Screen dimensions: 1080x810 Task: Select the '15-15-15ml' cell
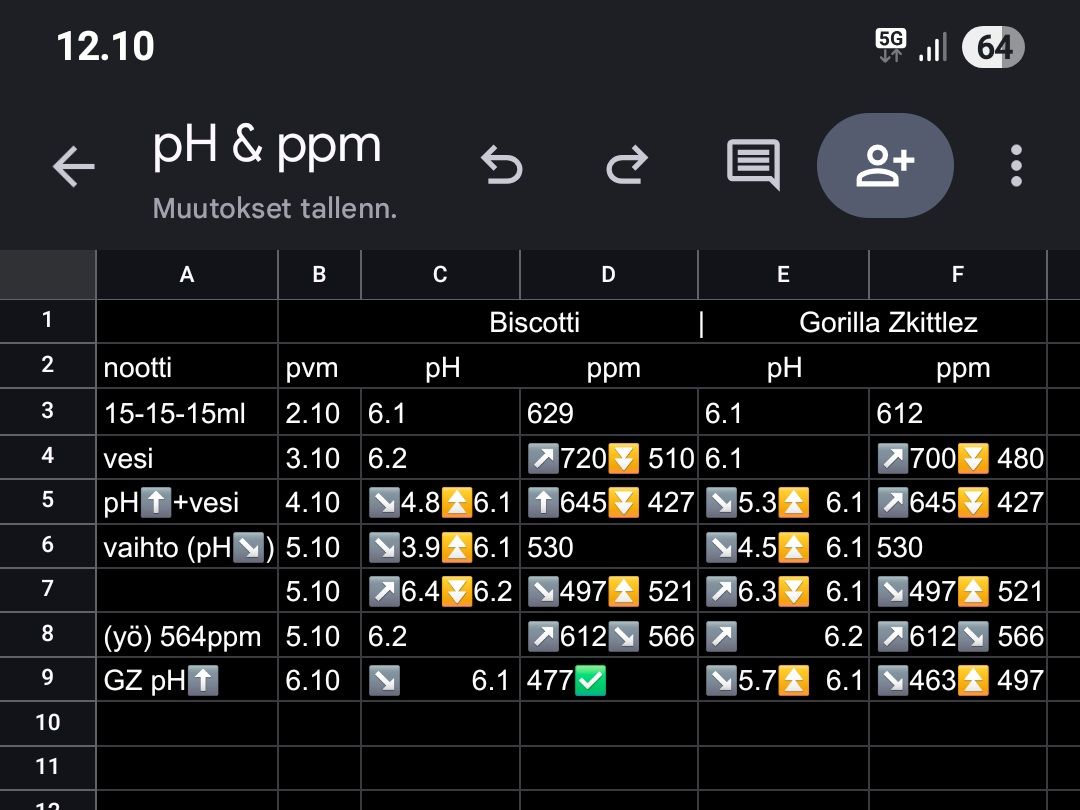click(187, 413)
